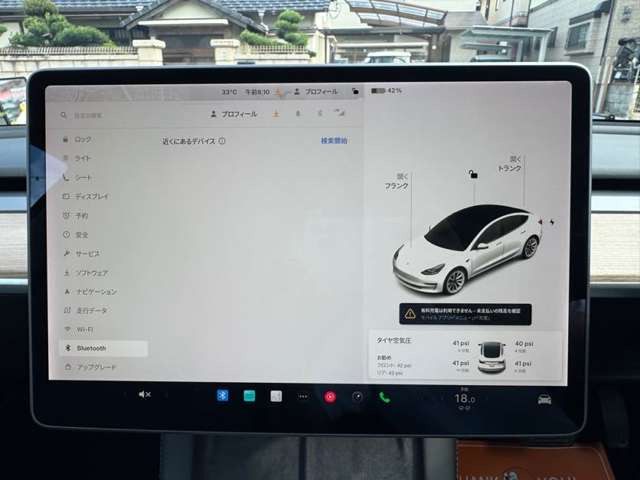The width and height of the screenshot is (640, 480).
Task: Tap the unlocked padlock above the car
Action: coord(473,174)
